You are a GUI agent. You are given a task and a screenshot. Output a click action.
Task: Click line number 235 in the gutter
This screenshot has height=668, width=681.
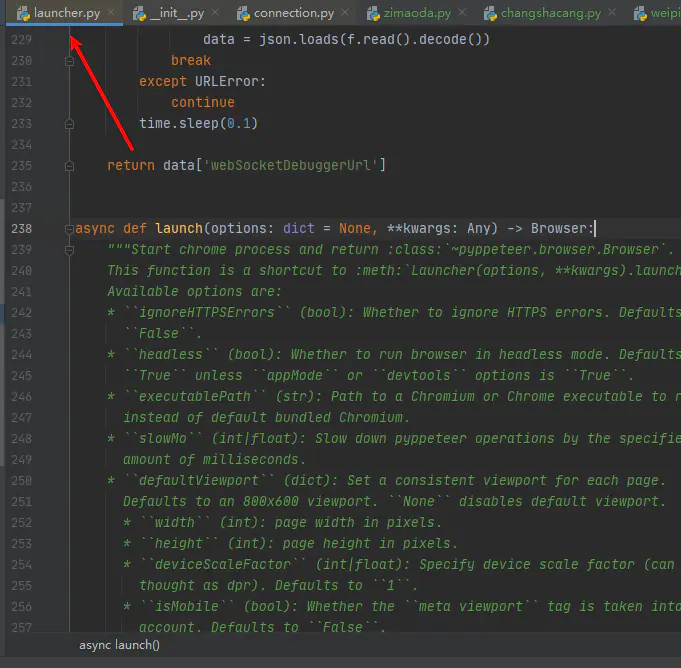22,165
